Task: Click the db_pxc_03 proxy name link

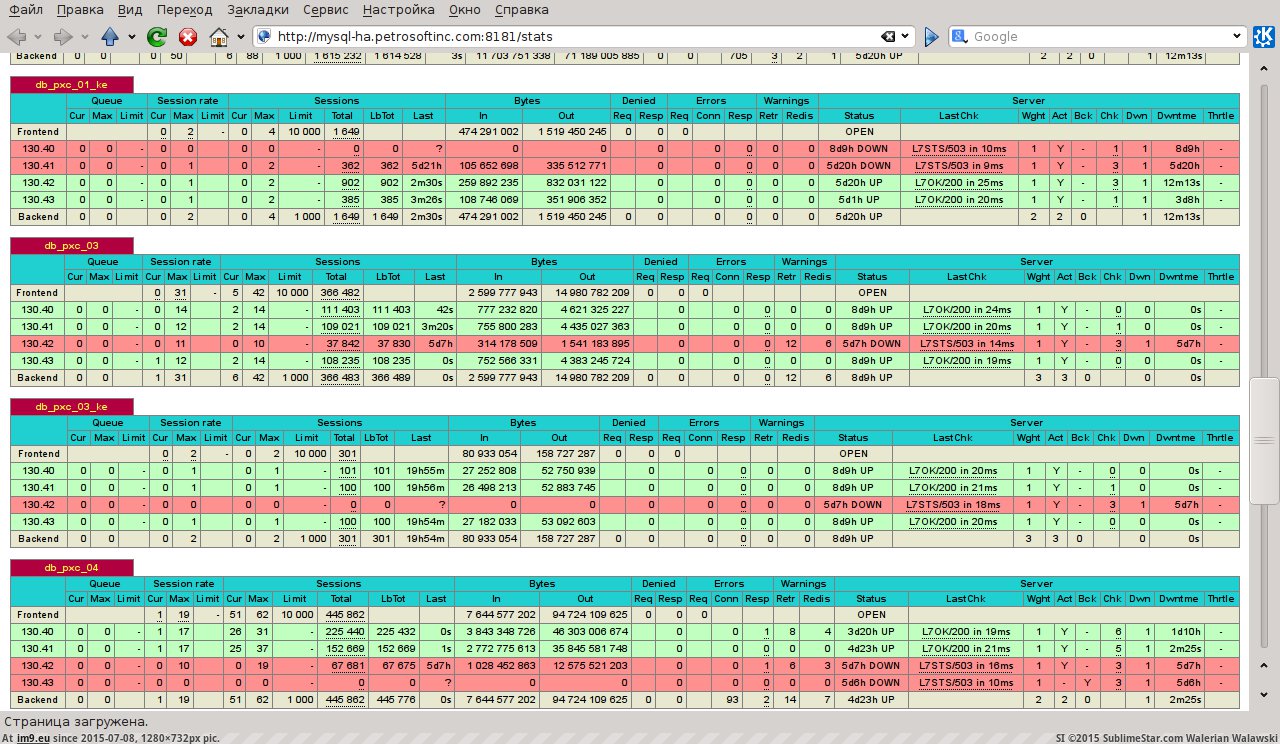Action: 70,245
